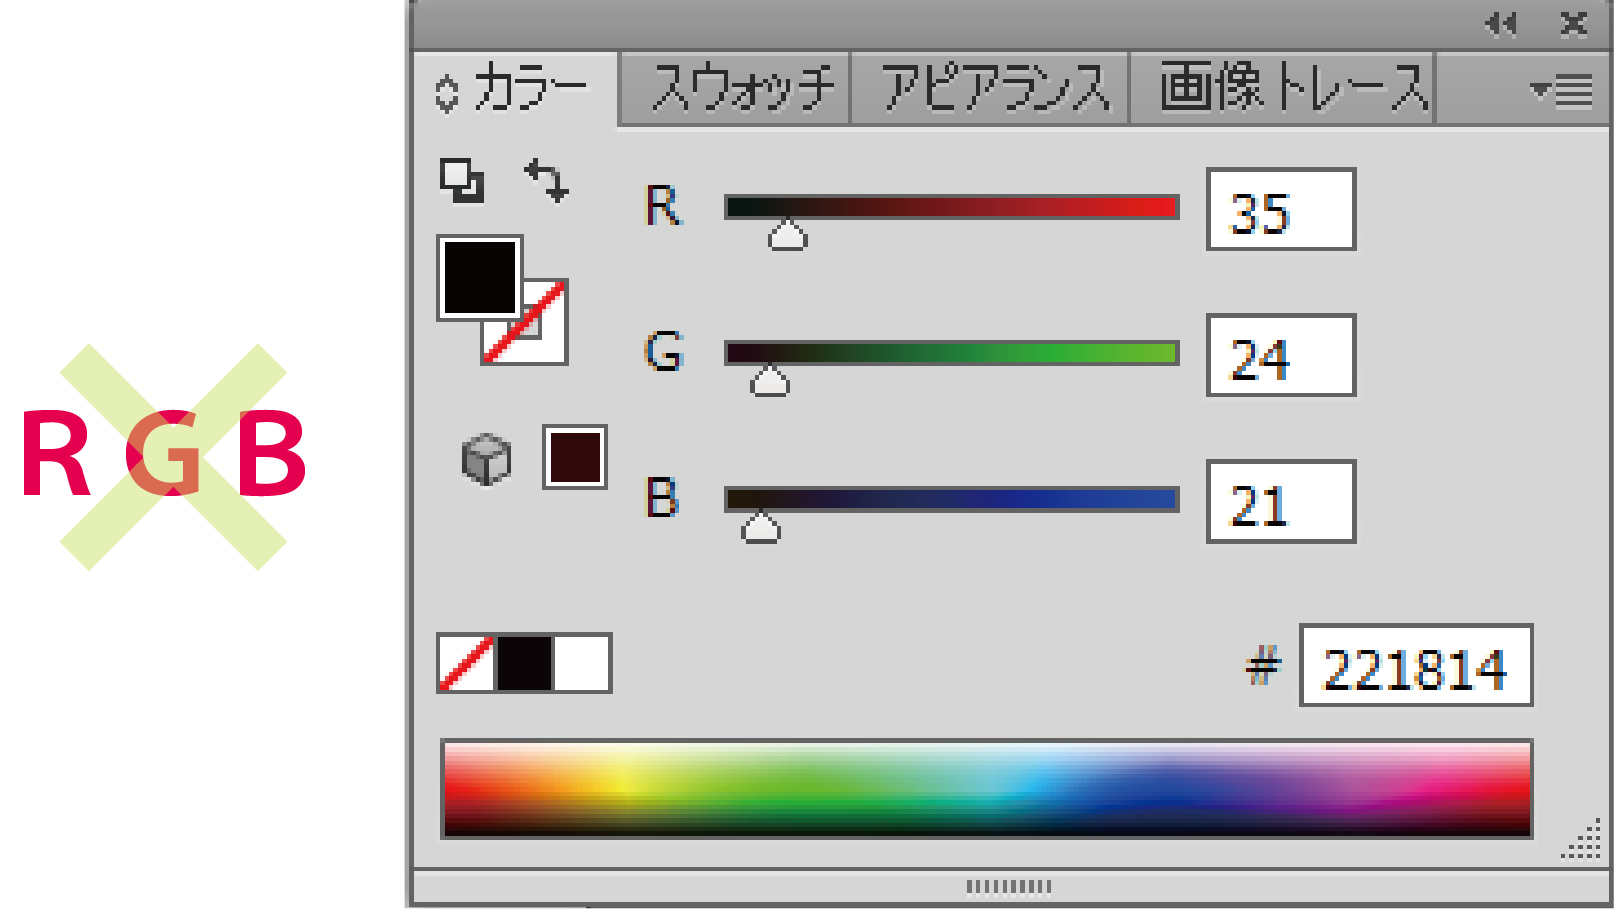Click the out-of-web-color warning cube icon
Screen dimensions: 1614x909
[487, 459]
